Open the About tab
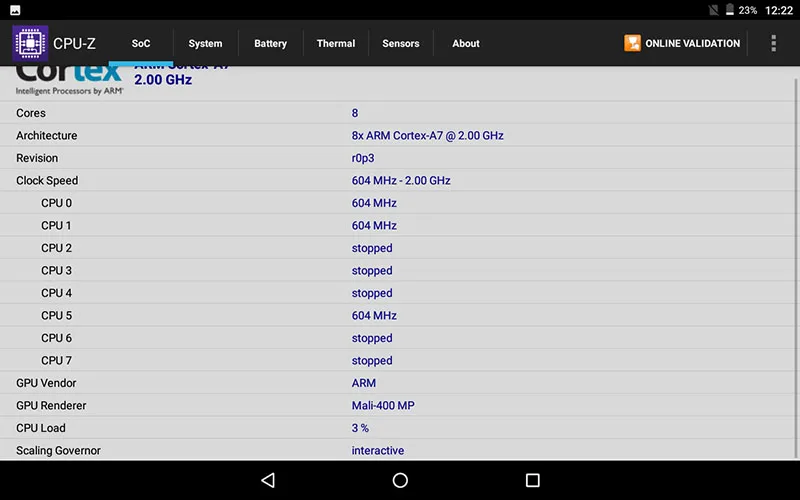The width and height of the screenshot is (800, 500). click(x=465, y=43)
